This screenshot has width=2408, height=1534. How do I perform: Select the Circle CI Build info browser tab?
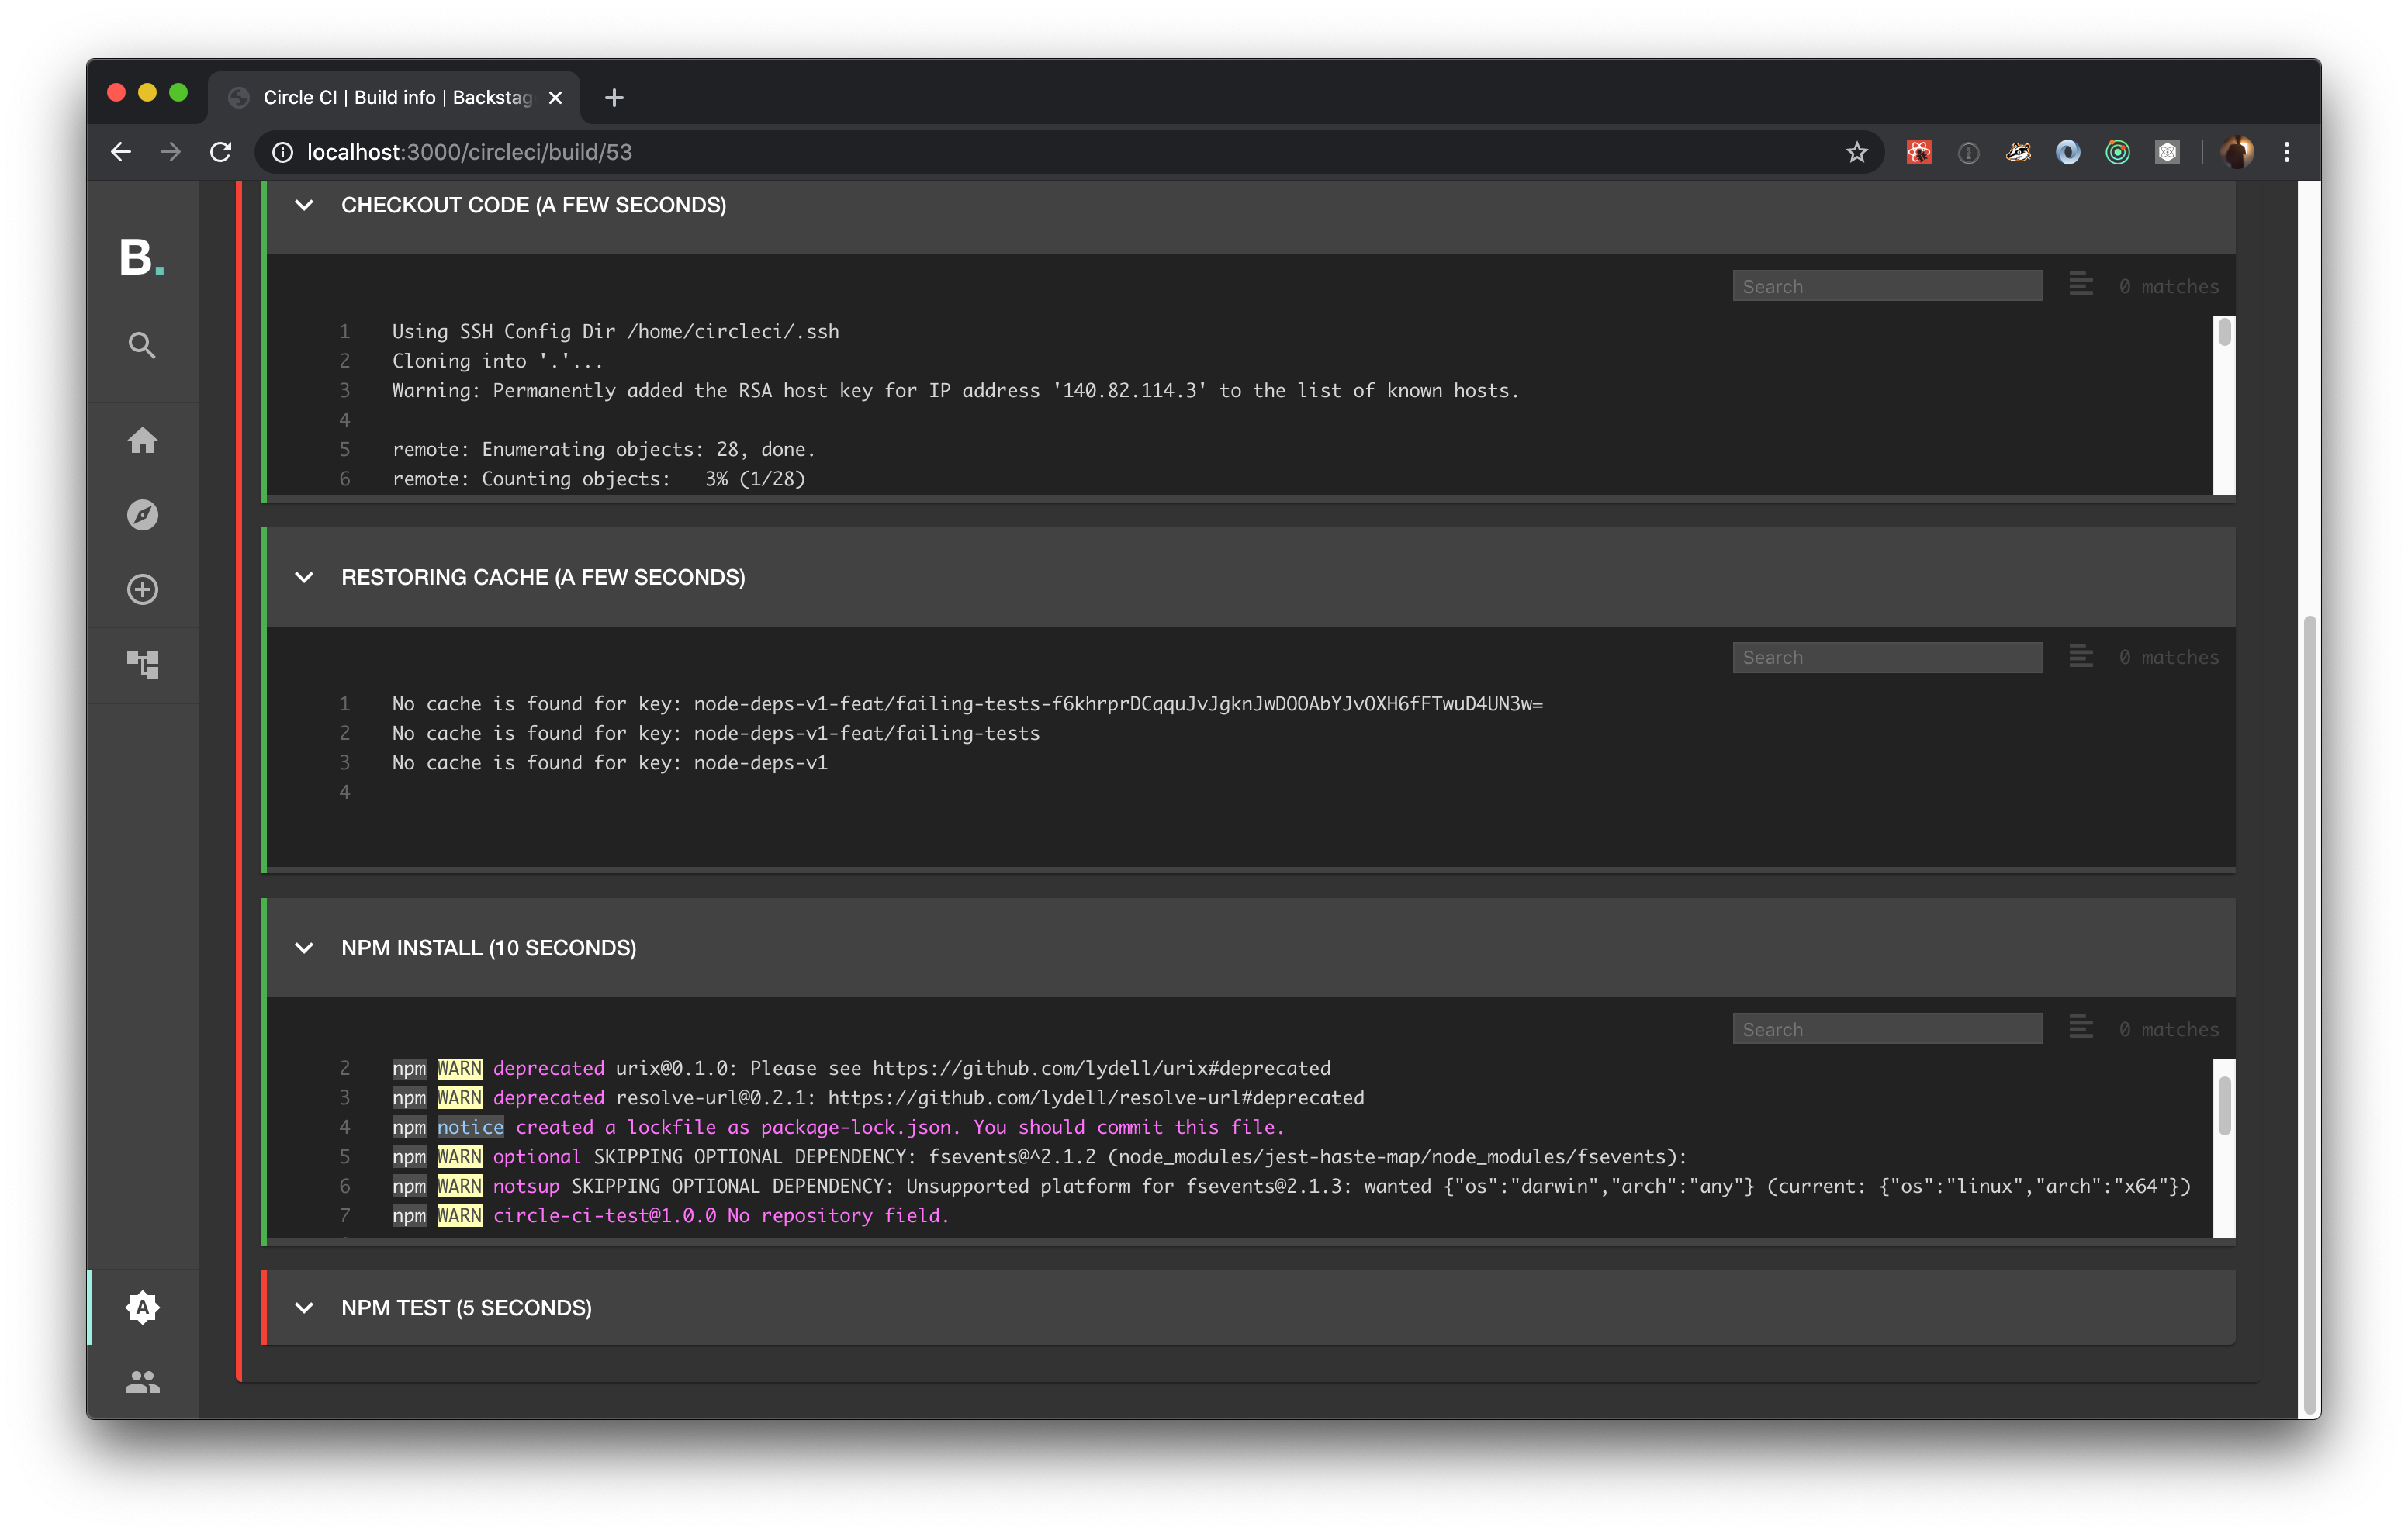(394, 97)
